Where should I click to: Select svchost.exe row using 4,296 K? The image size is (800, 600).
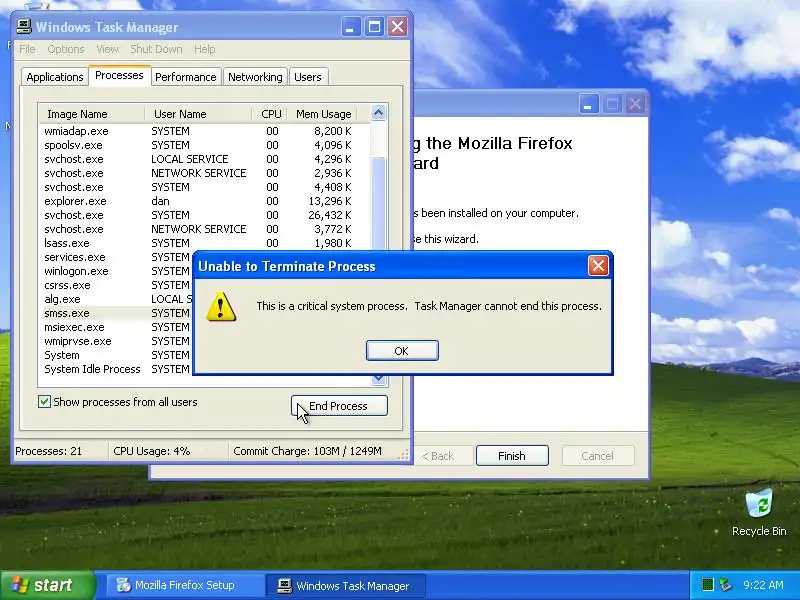pyautogui.click(x=204, y=159)
